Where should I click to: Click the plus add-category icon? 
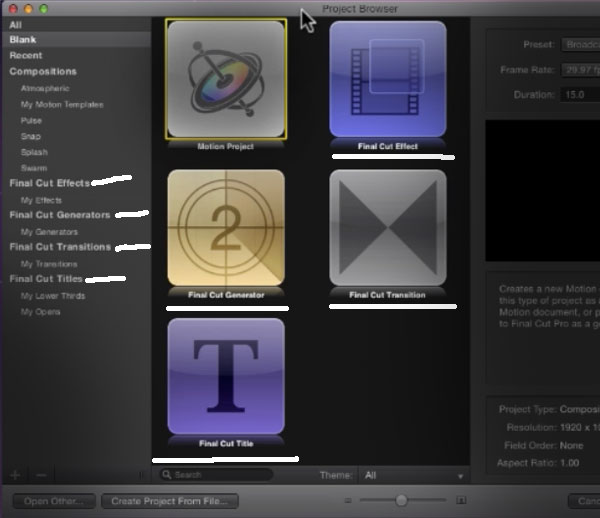click(x=15, y=475)
